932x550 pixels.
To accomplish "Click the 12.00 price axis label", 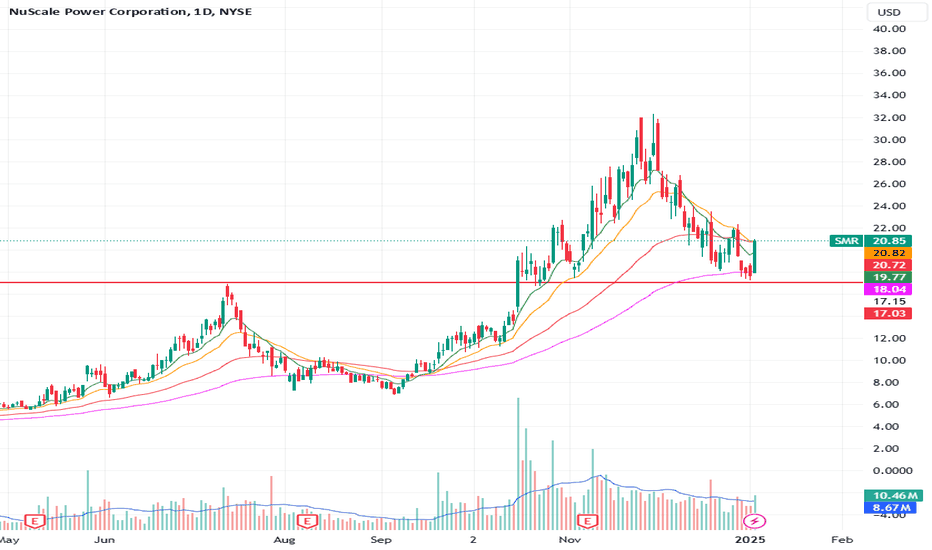I will click(x=889, y=338).
